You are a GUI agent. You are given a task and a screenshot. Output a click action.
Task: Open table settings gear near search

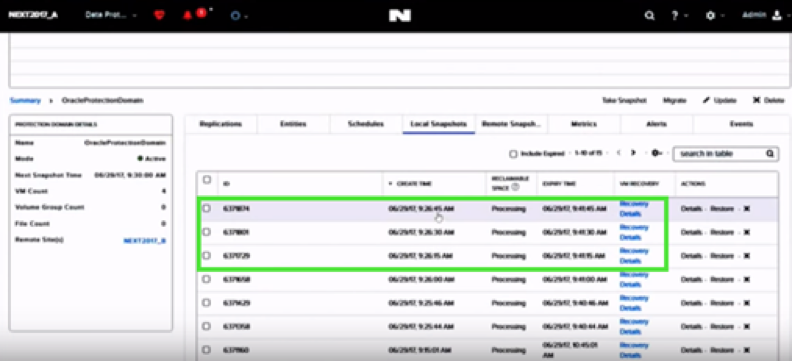click(x=656, y=153)
